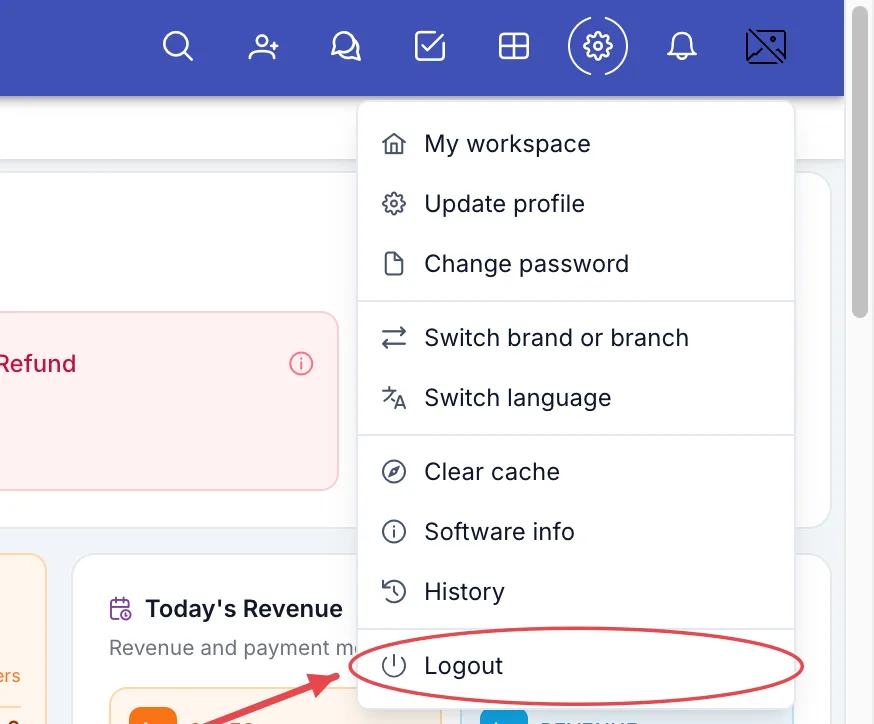Choose Update profile from menu
This screenshot has width=874, height=724.
pyautogui.click(x=576, y=203)
